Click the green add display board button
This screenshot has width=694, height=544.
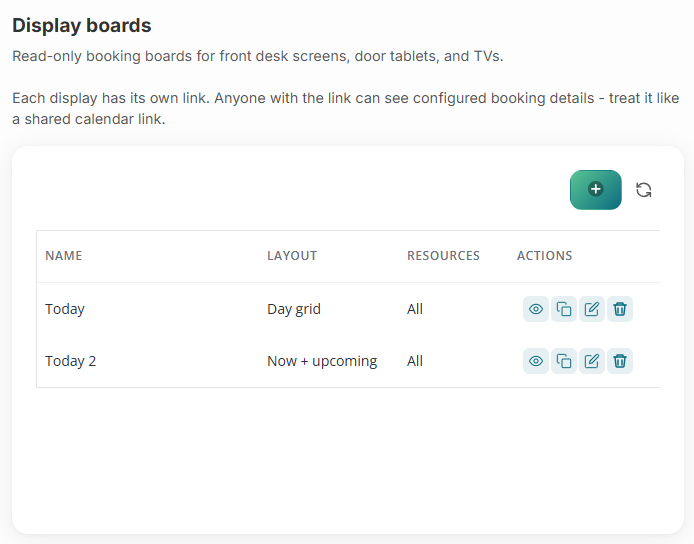[595, 189]
